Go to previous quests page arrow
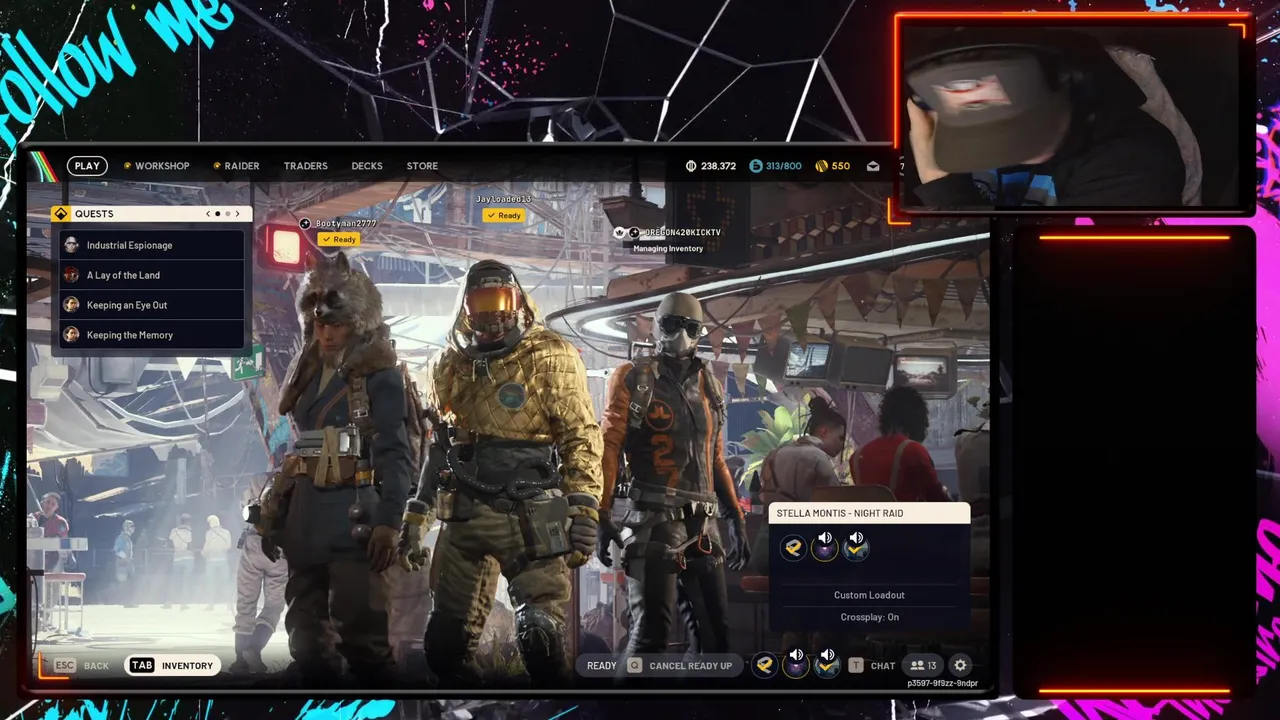The height and width of the screenshot is (720, 1280). pos(208,214)
